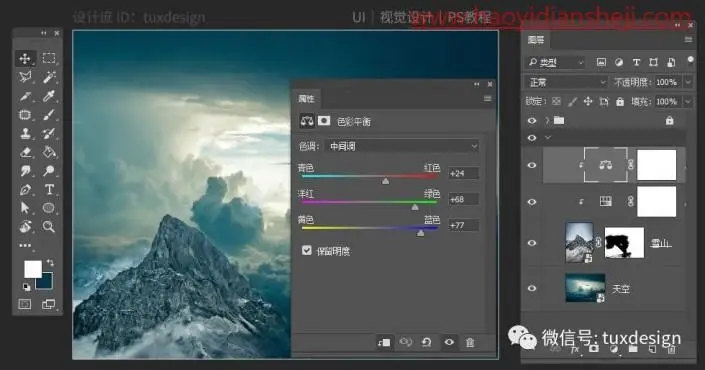
Task: Expand the collapsed folder group
Action: (547, 120)
